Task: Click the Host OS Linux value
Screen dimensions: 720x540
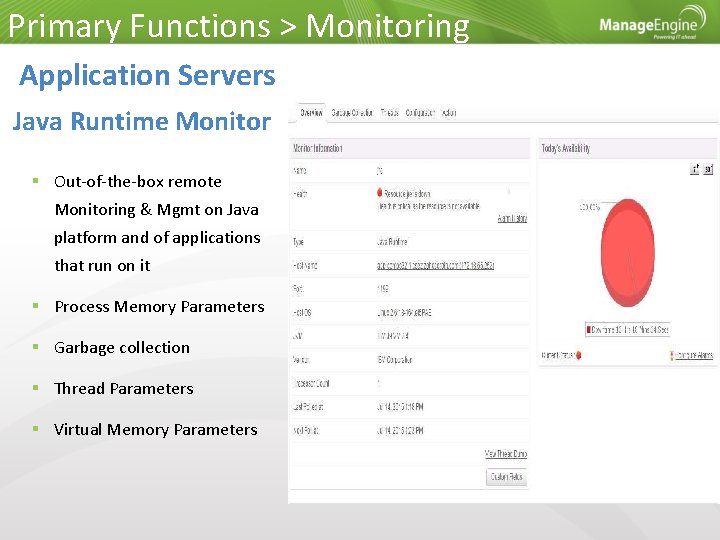Action: point(404,313)
